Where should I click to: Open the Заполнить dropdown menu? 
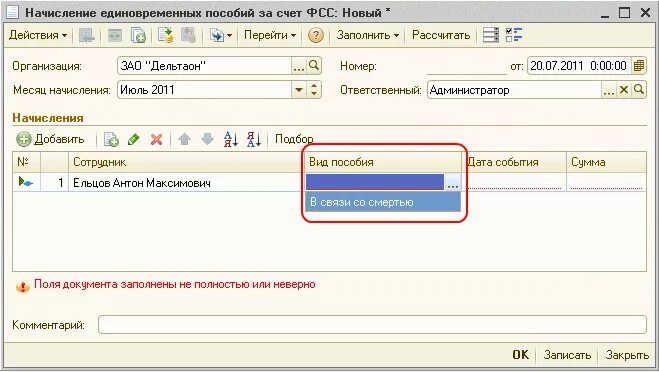[367, 35]
